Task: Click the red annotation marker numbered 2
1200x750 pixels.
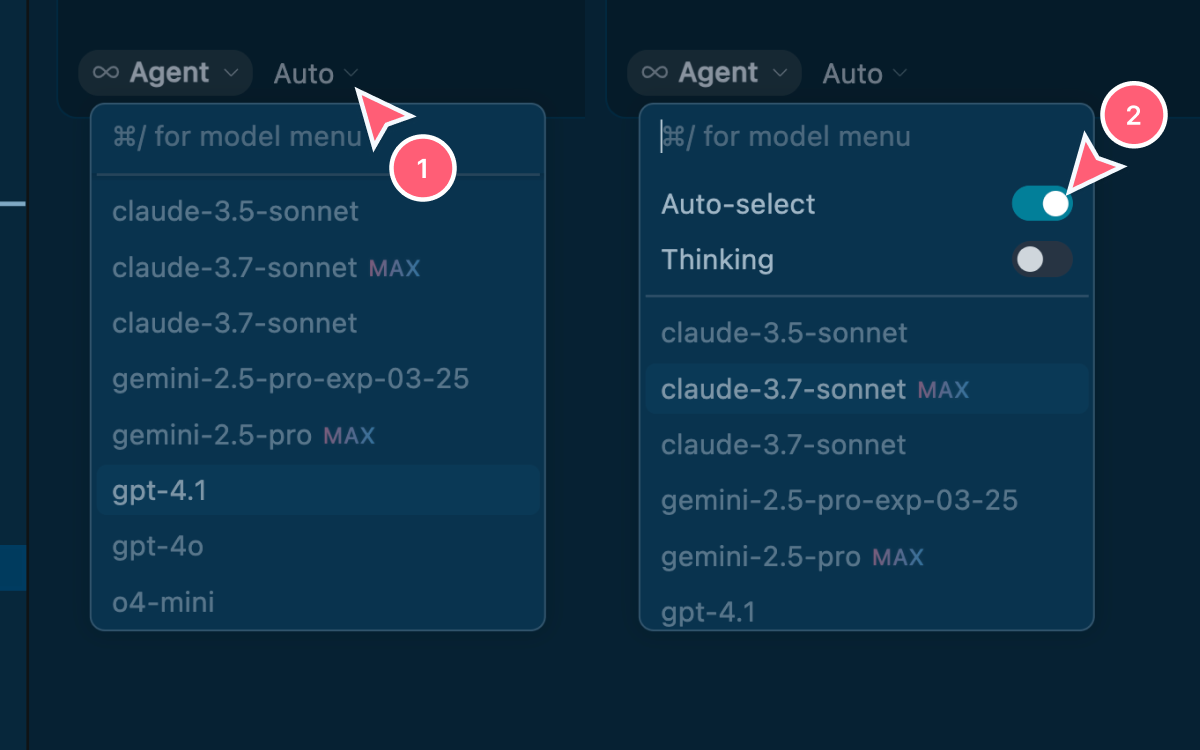Action: click(1133, 116)
